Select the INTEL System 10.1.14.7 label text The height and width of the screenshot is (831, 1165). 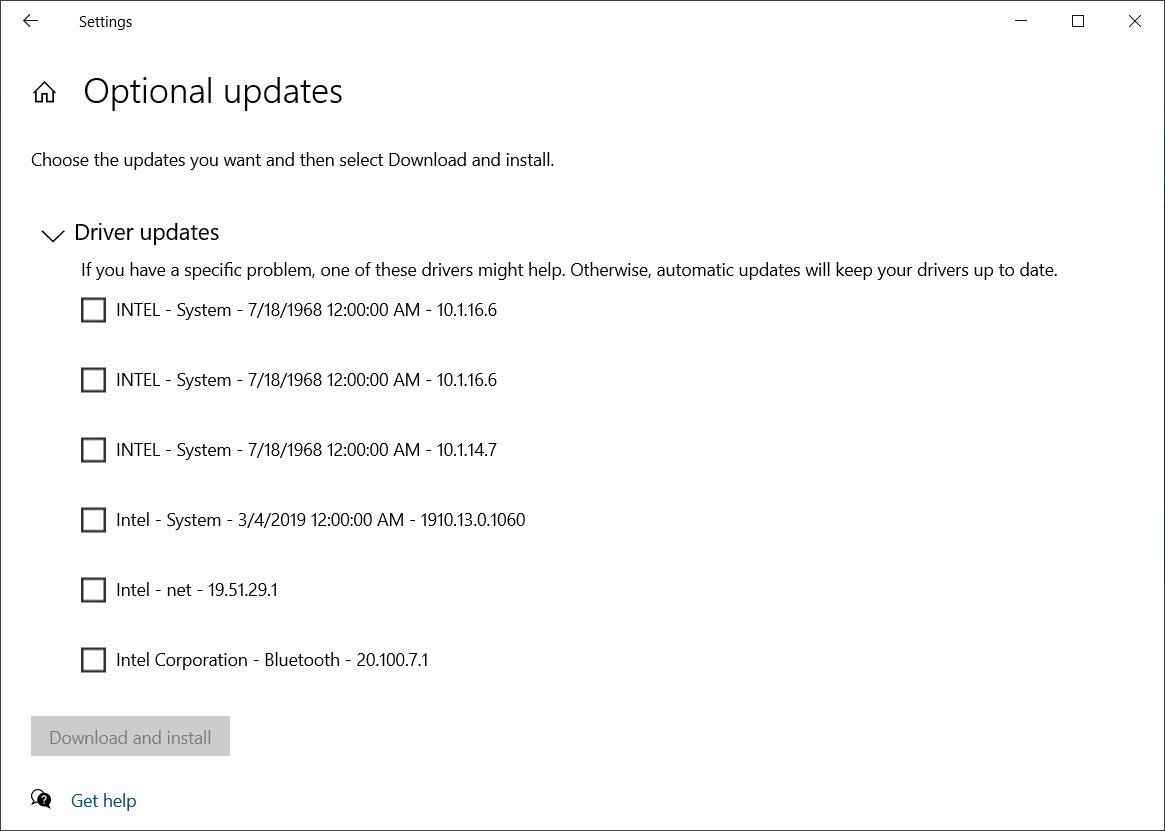[x=306, y=450]
